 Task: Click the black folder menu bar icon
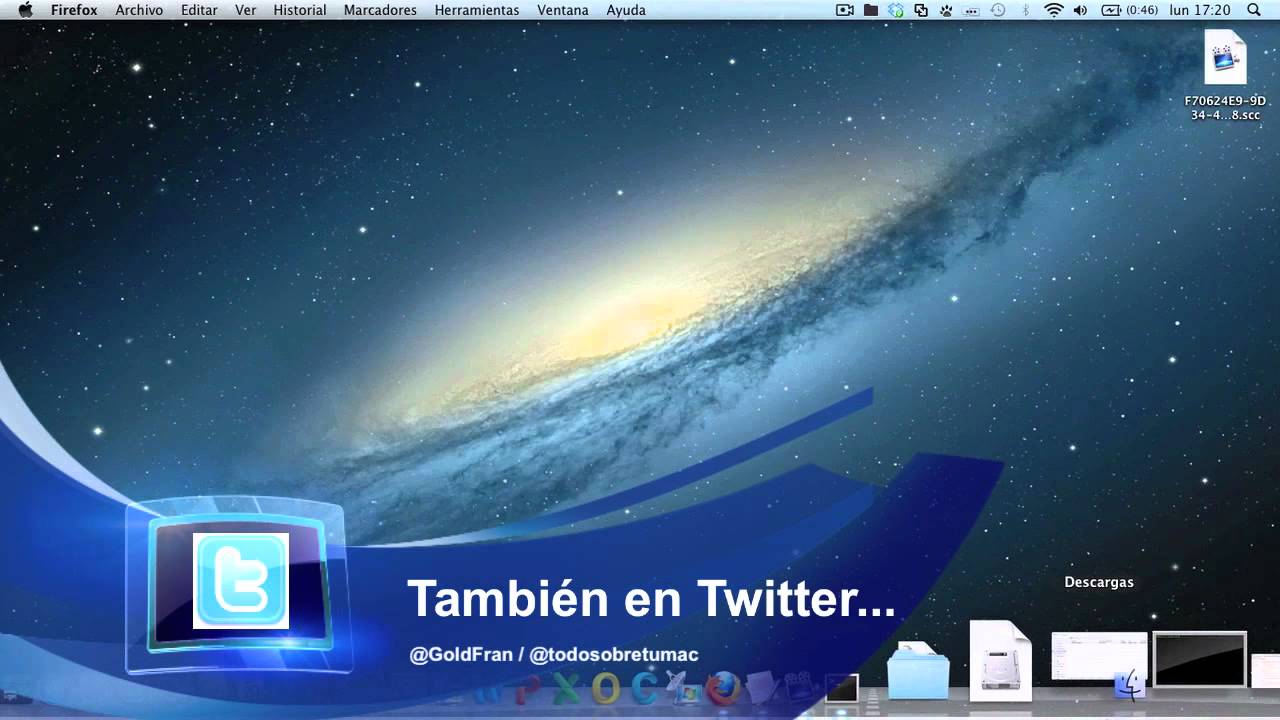(x=871, y=10)
